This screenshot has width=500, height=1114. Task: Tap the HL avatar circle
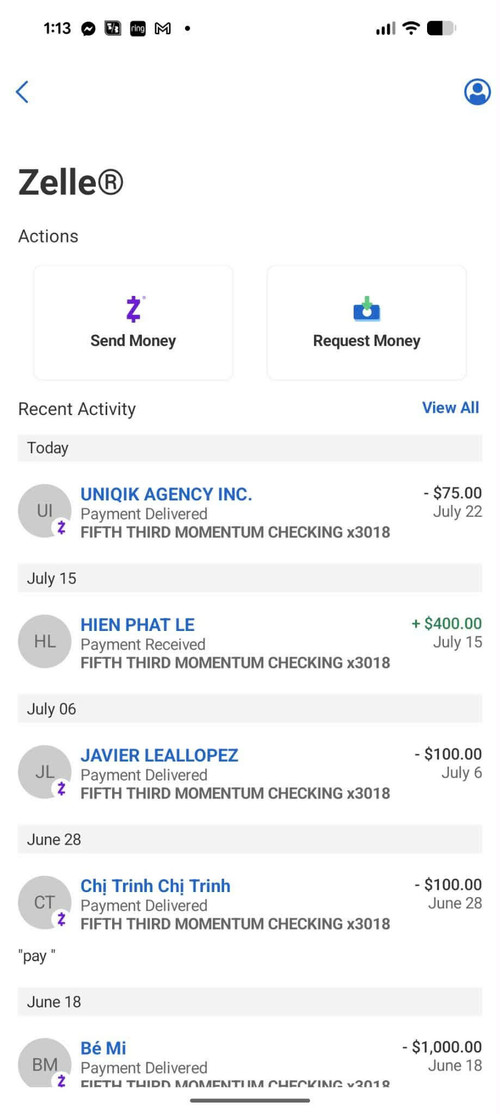click(x=45, y=641)
